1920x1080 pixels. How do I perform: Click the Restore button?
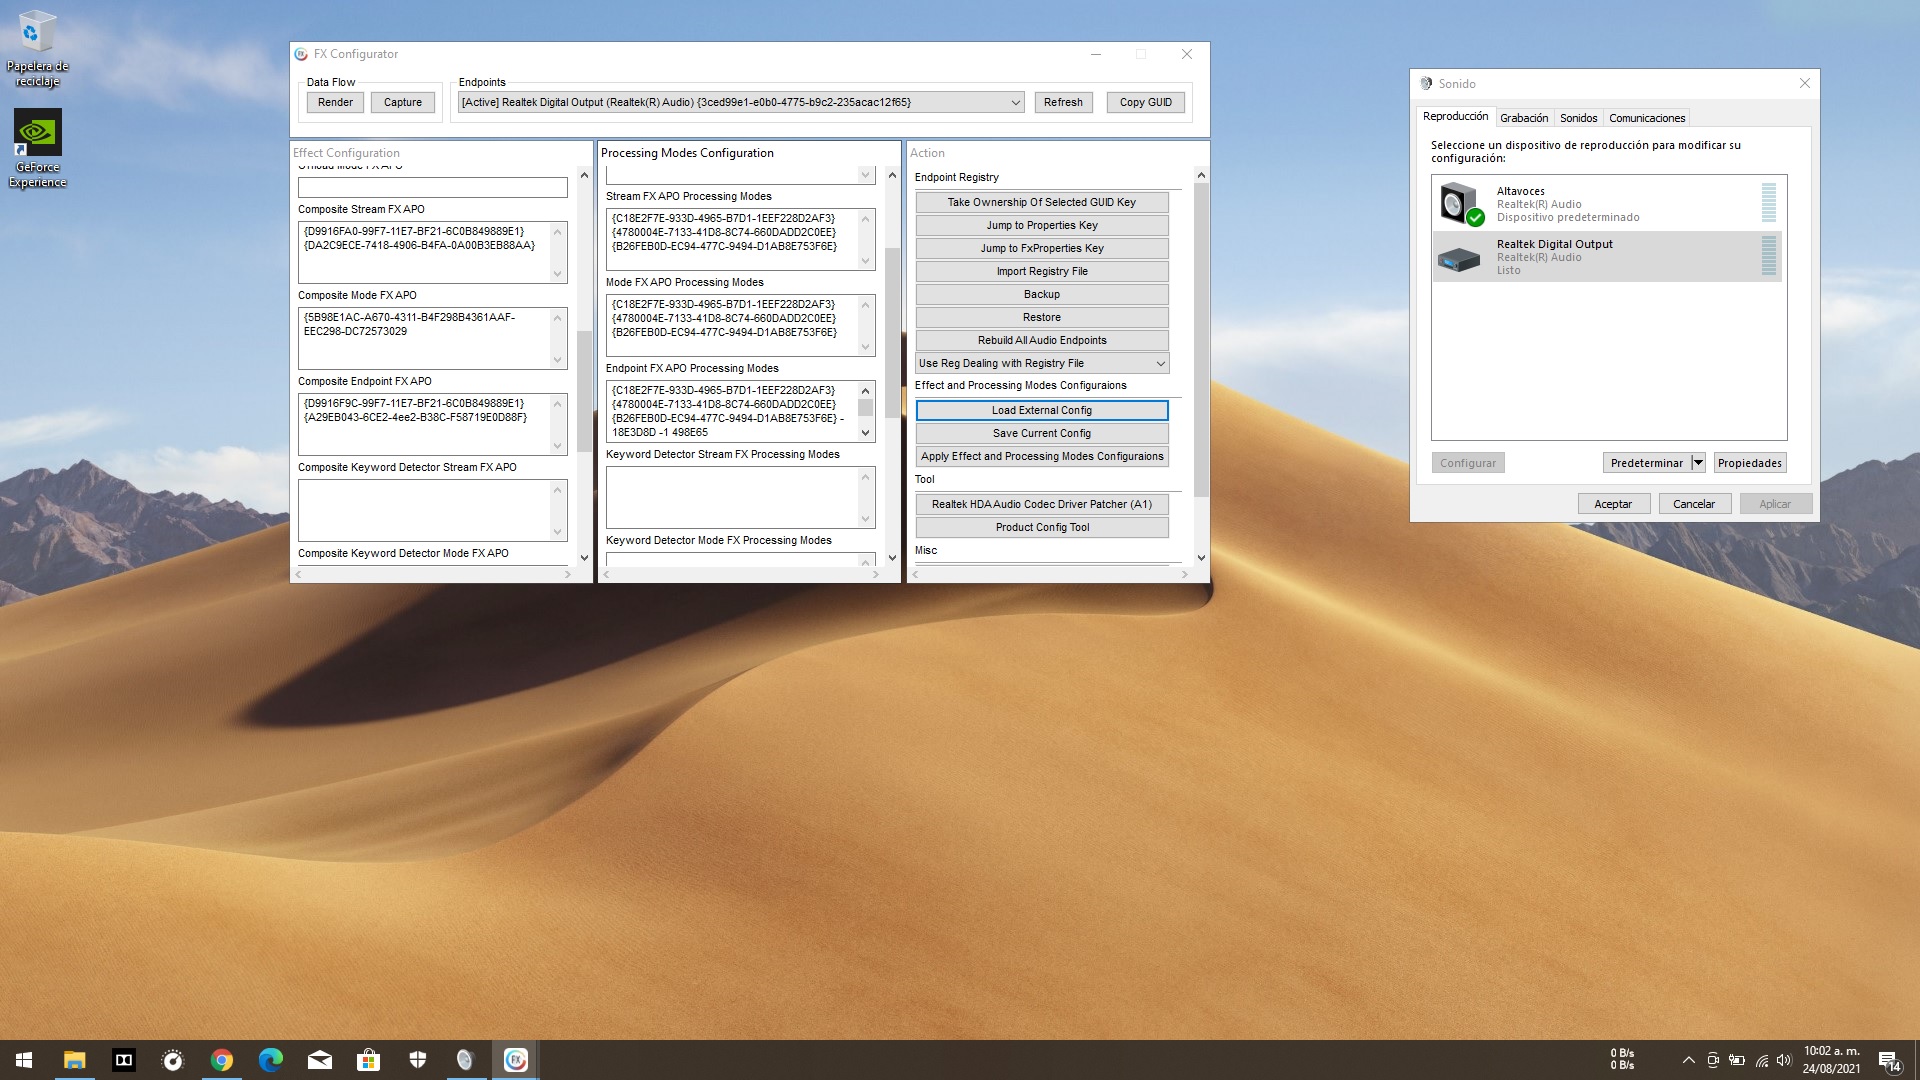coord(1042,317)
